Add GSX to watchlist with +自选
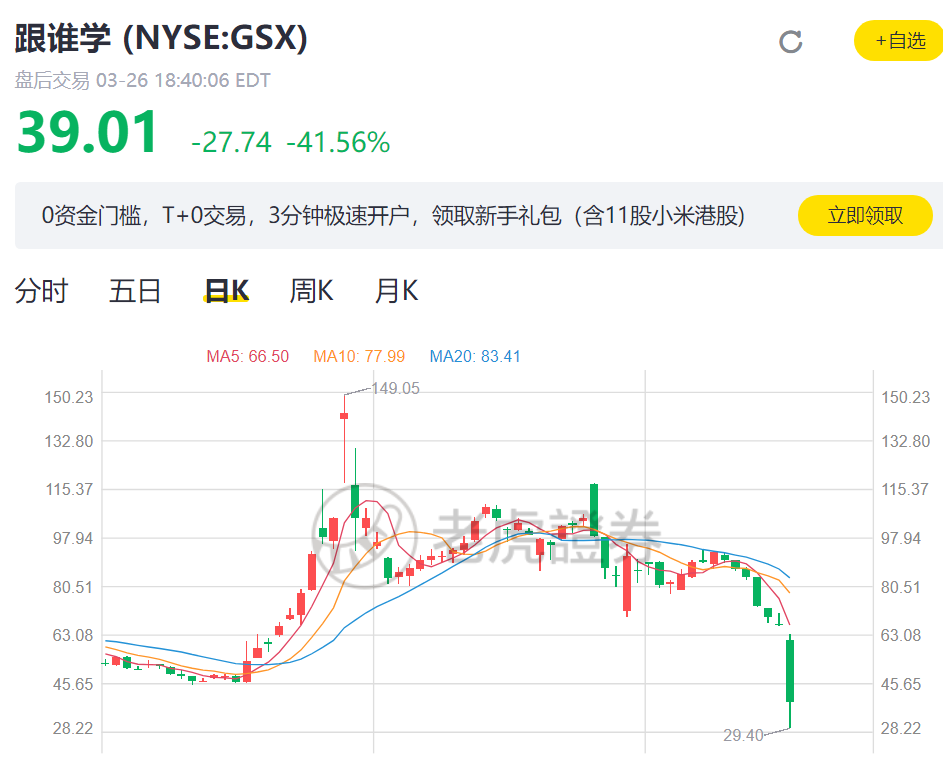Viewport: 943px width, 758px height. 898,40
